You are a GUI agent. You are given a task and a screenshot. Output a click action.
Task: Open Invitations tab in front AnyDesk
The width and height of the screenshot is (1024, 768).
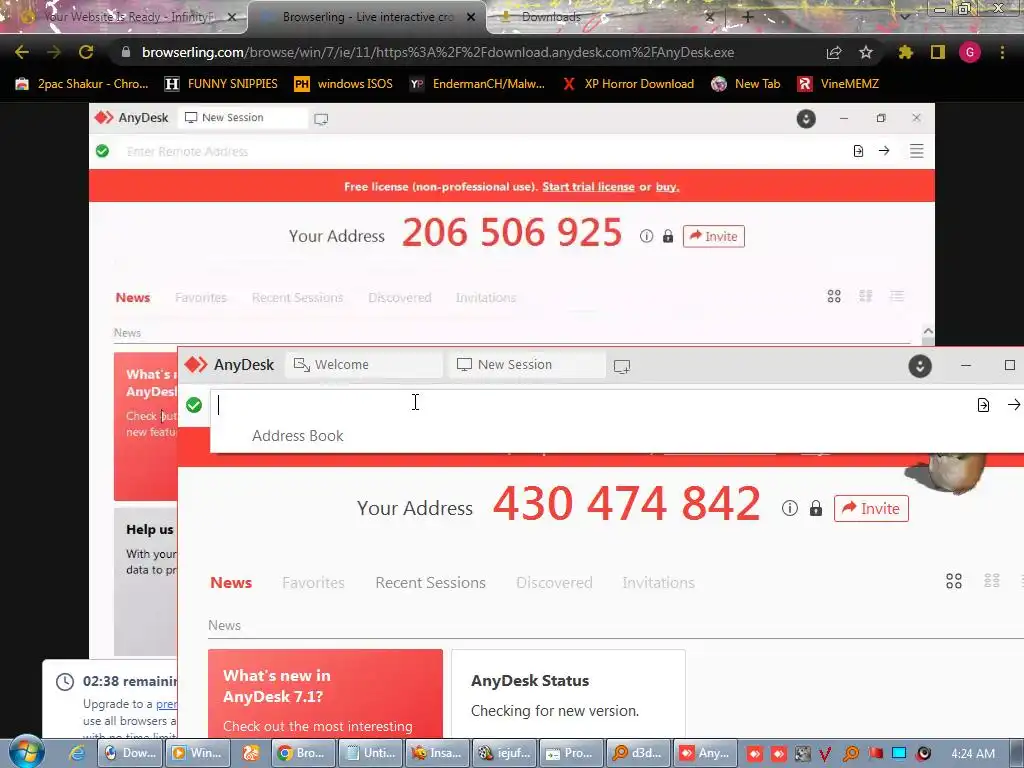pyautogui.click(x=658, y=583)
